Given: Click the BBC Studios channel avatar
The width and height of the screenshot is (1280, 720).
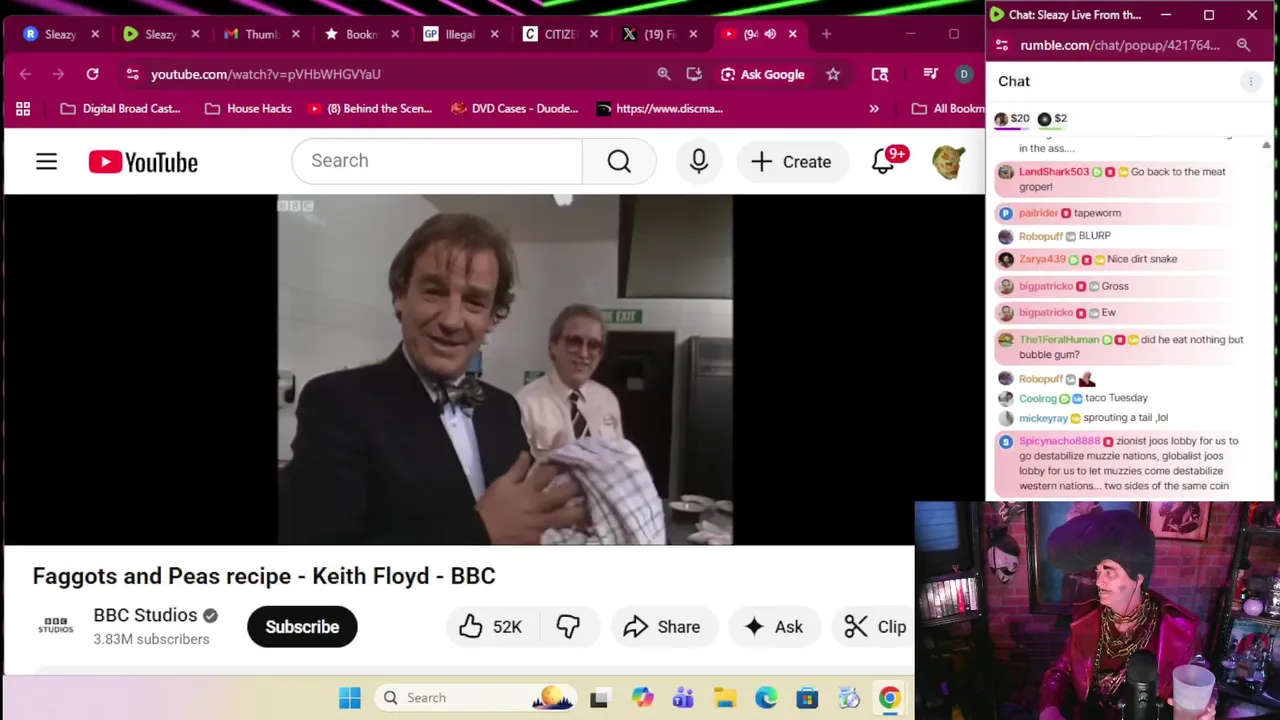Looking at the screenshot, I should [x=56, y=626].
